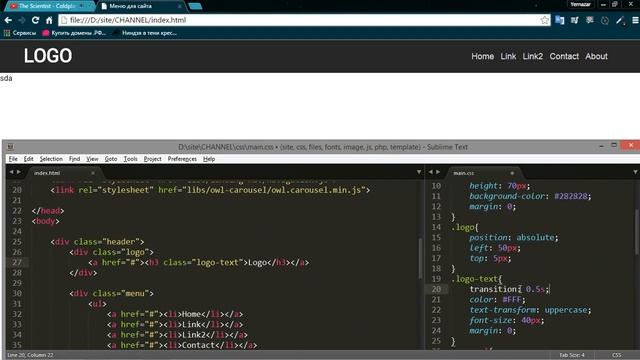Click 'uppercase' value in main.css
640x360 pixels.
566,310
